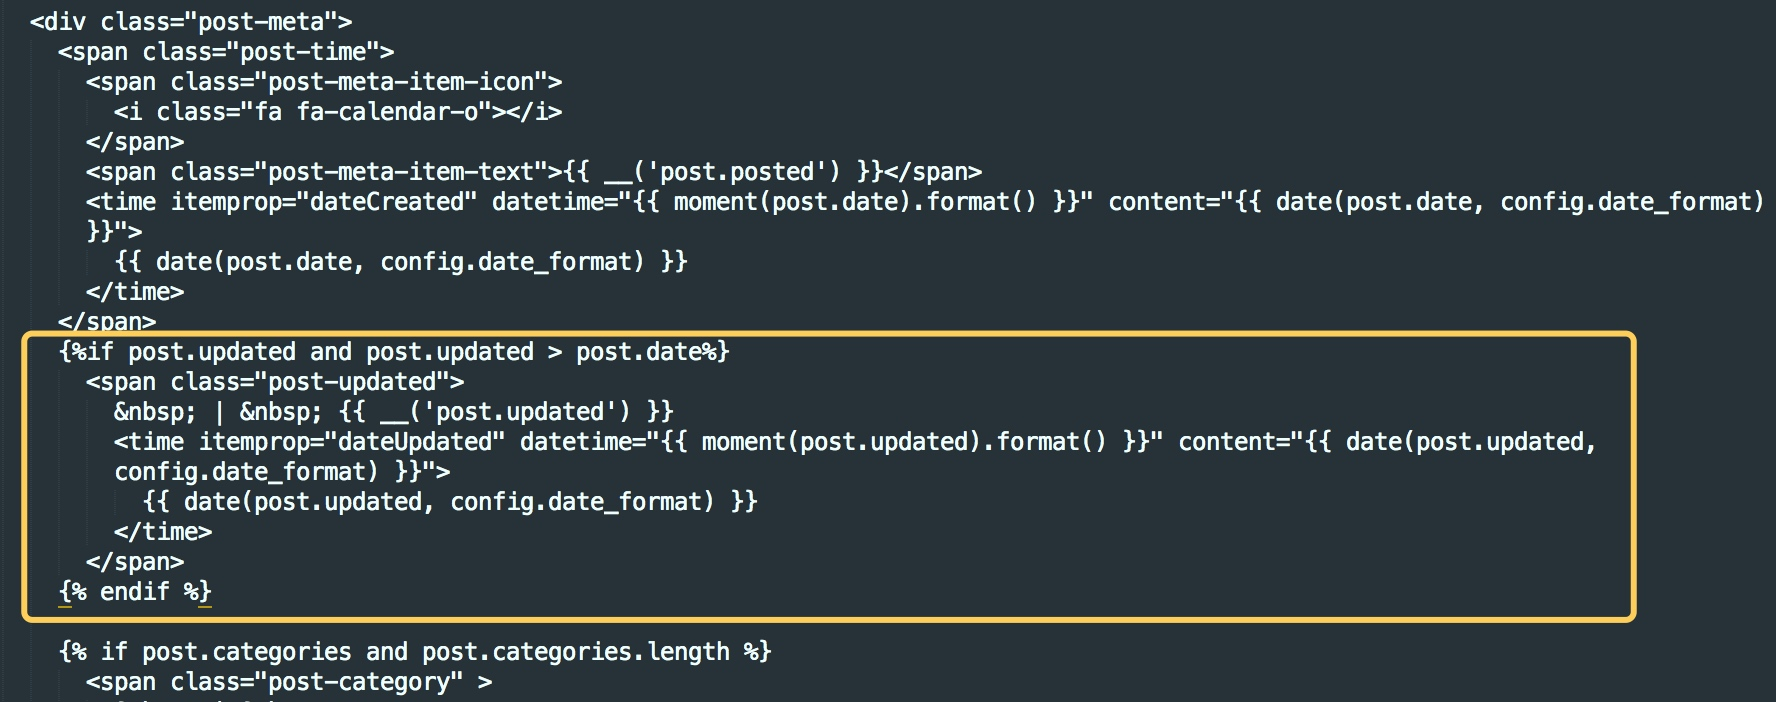Click the fa-calendar-o icon tag line

(x=337, y=112)
